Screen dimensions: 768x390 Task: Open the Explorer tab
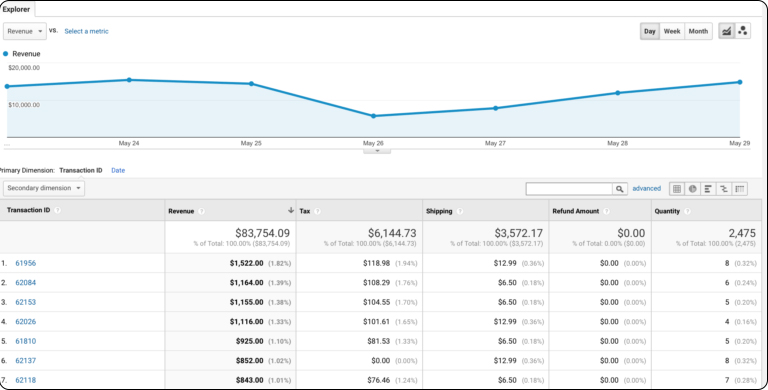click(16, 9)
